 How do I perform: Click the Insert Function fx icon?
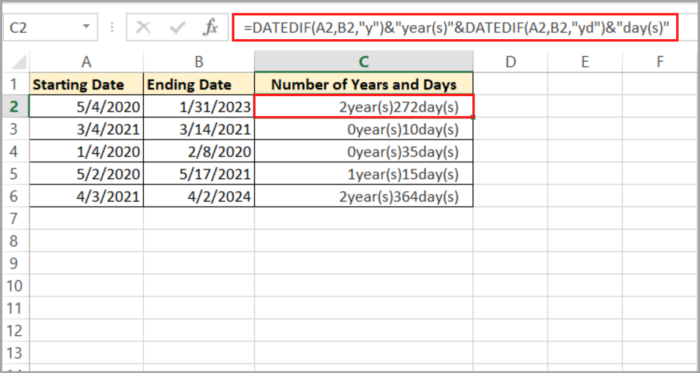pos(210,28)
